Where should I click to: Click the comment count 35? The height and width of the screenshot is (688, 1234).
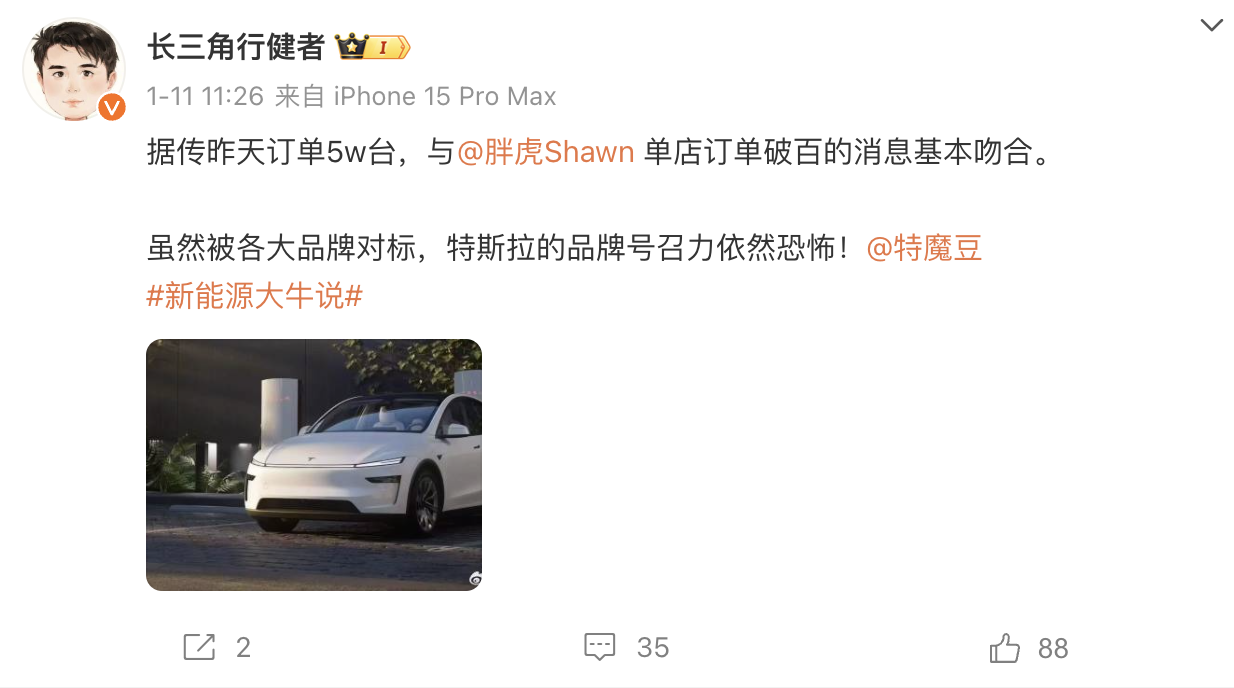tap(653, 648)
